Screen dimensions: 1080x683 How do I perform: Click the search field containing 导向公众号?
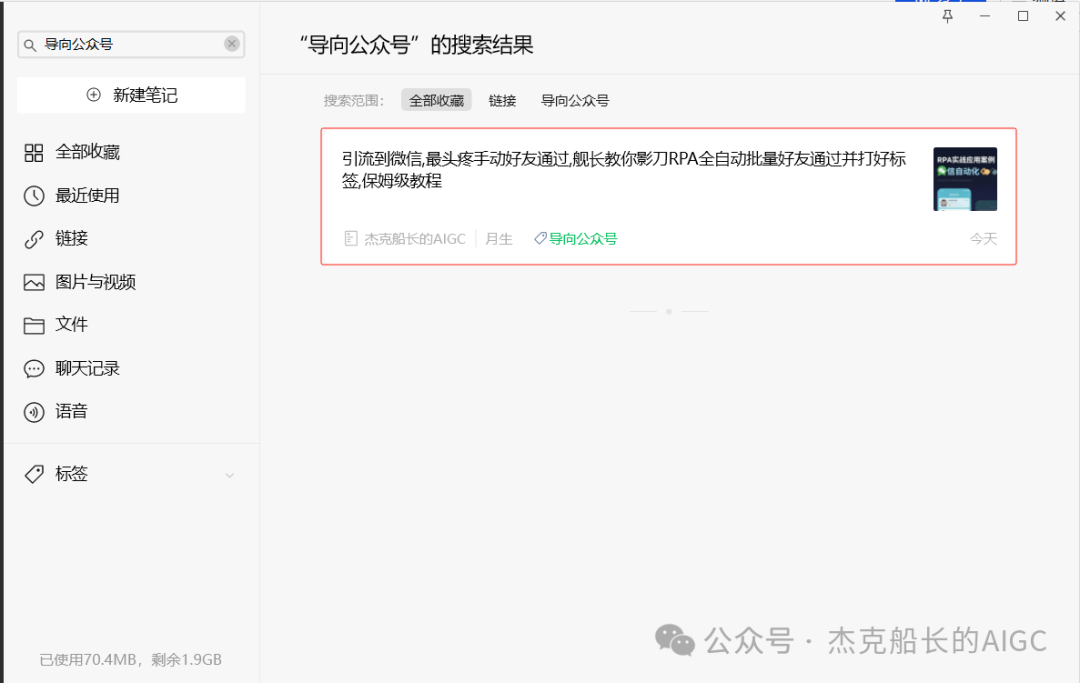pyautogui.click(x=131, y=44)
